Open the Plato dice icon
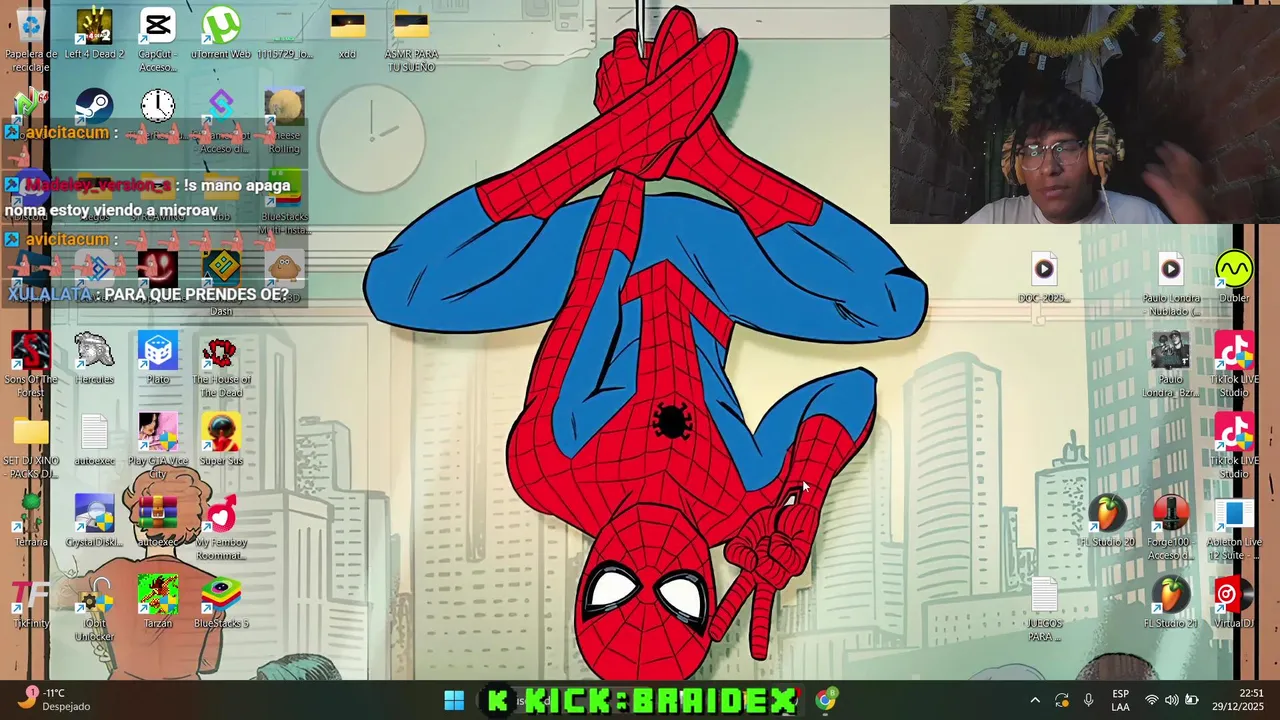 [x=157, y=351]
